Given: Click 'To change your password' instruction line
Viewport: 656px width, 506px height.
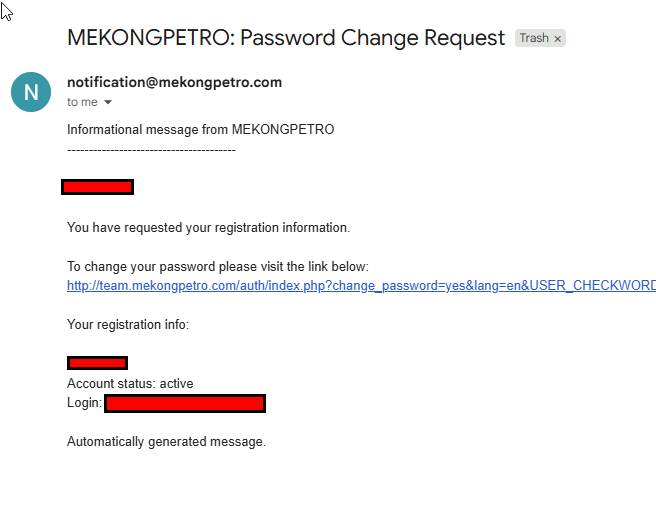Looking at the screenshot, I should 218,267.
